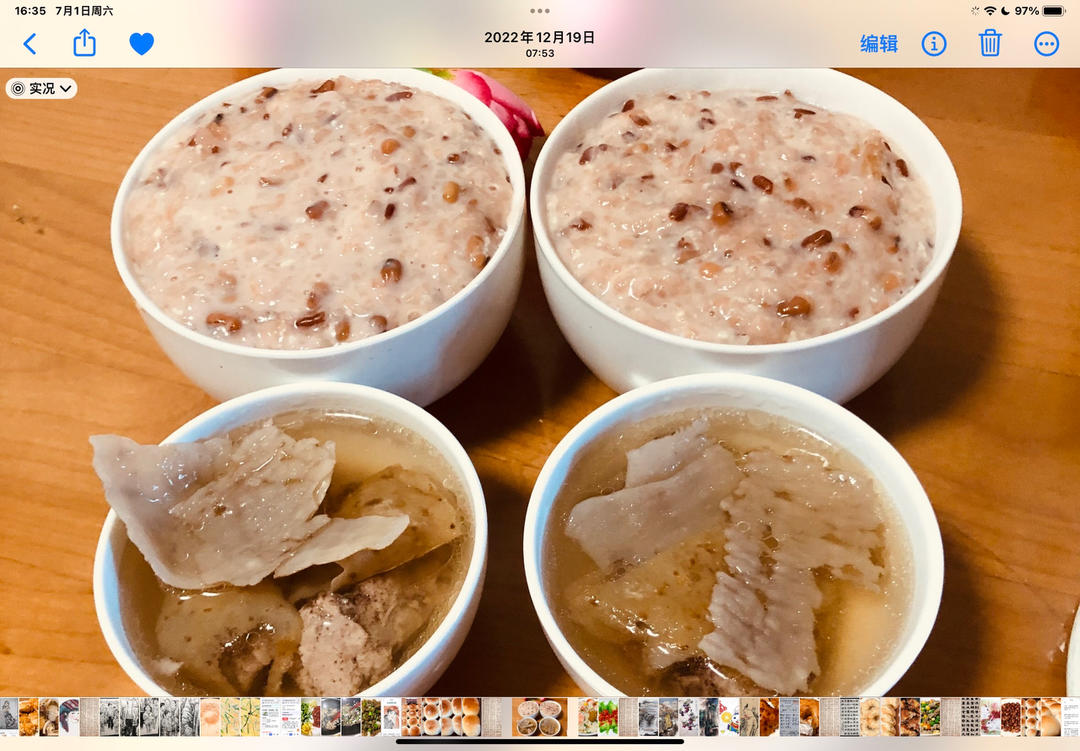Tap the 编辑 edit button
The height and width of the screenshot is (751, 1080).
[x=879, y=44]
